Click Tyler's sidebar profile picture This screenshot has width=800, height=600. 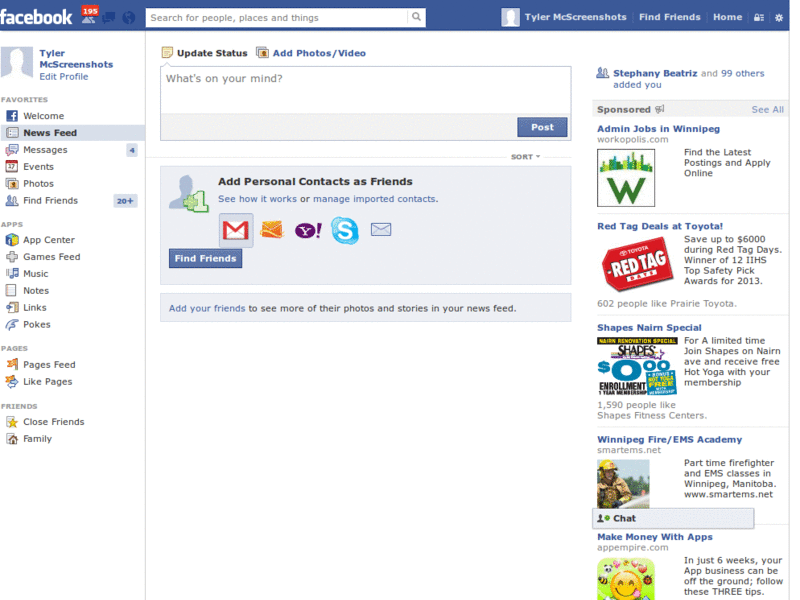17,62
